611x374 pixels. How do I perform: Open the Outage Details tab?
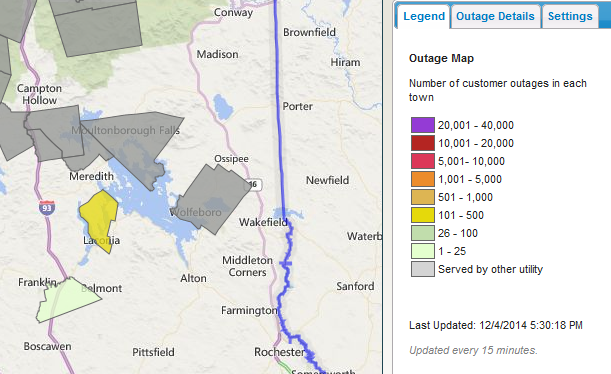pyautogui.click(x=495, y=16)
